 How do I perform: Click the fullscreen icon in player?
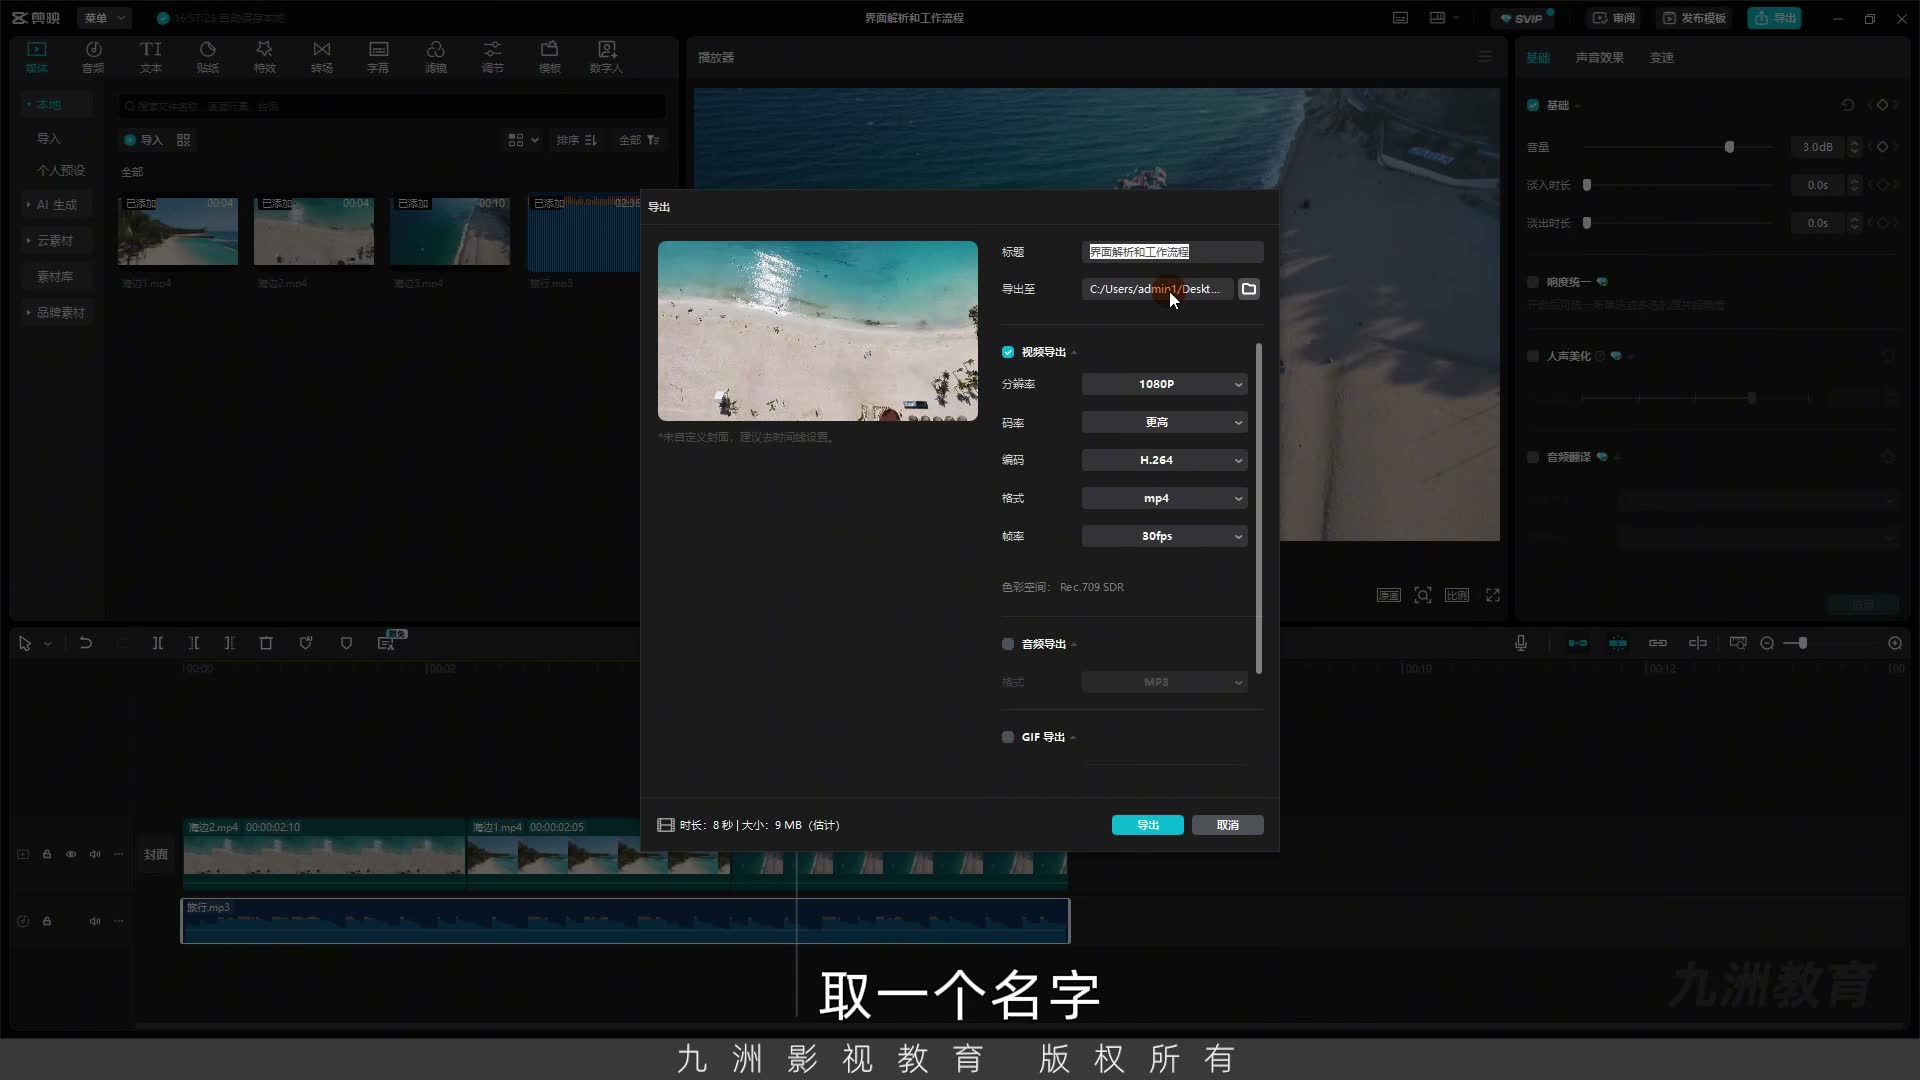coord(1493,595)
